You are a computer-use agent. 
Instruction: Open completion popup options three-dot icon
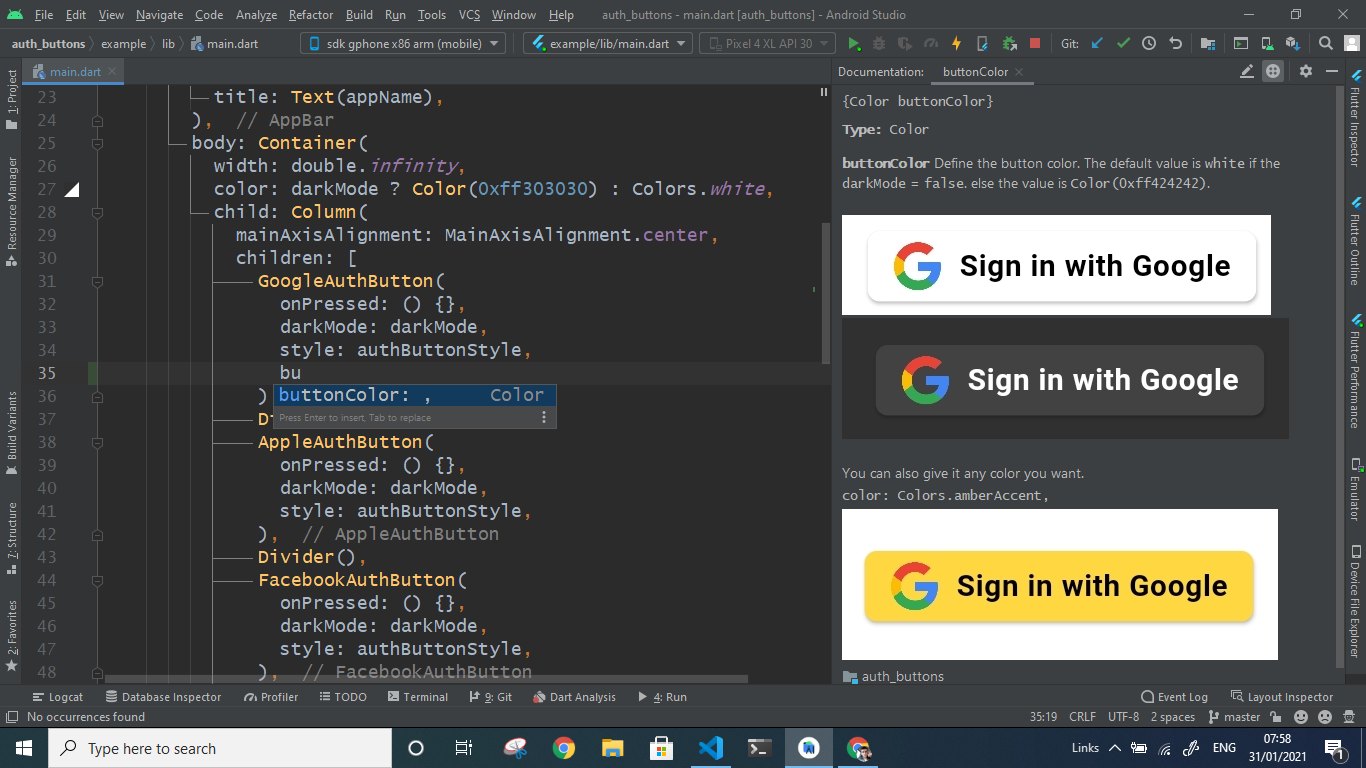click(544, 418)
